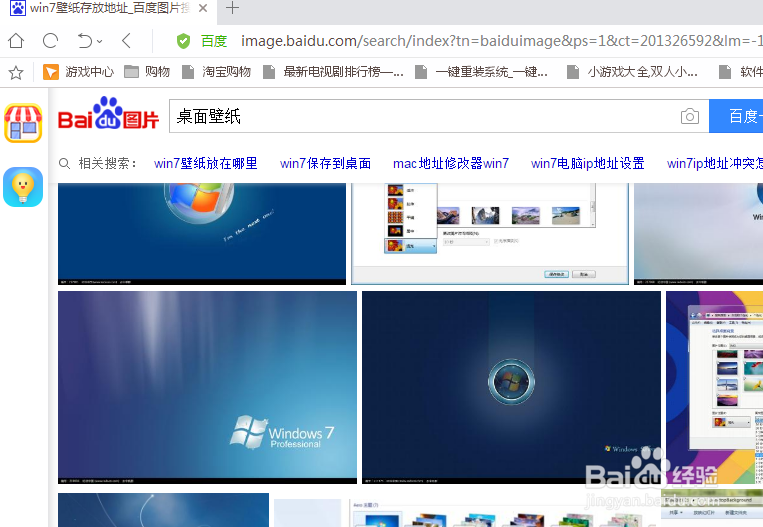Go back with the left chevron
Screen dimensions: 763x527
click(x=127, y=41)
